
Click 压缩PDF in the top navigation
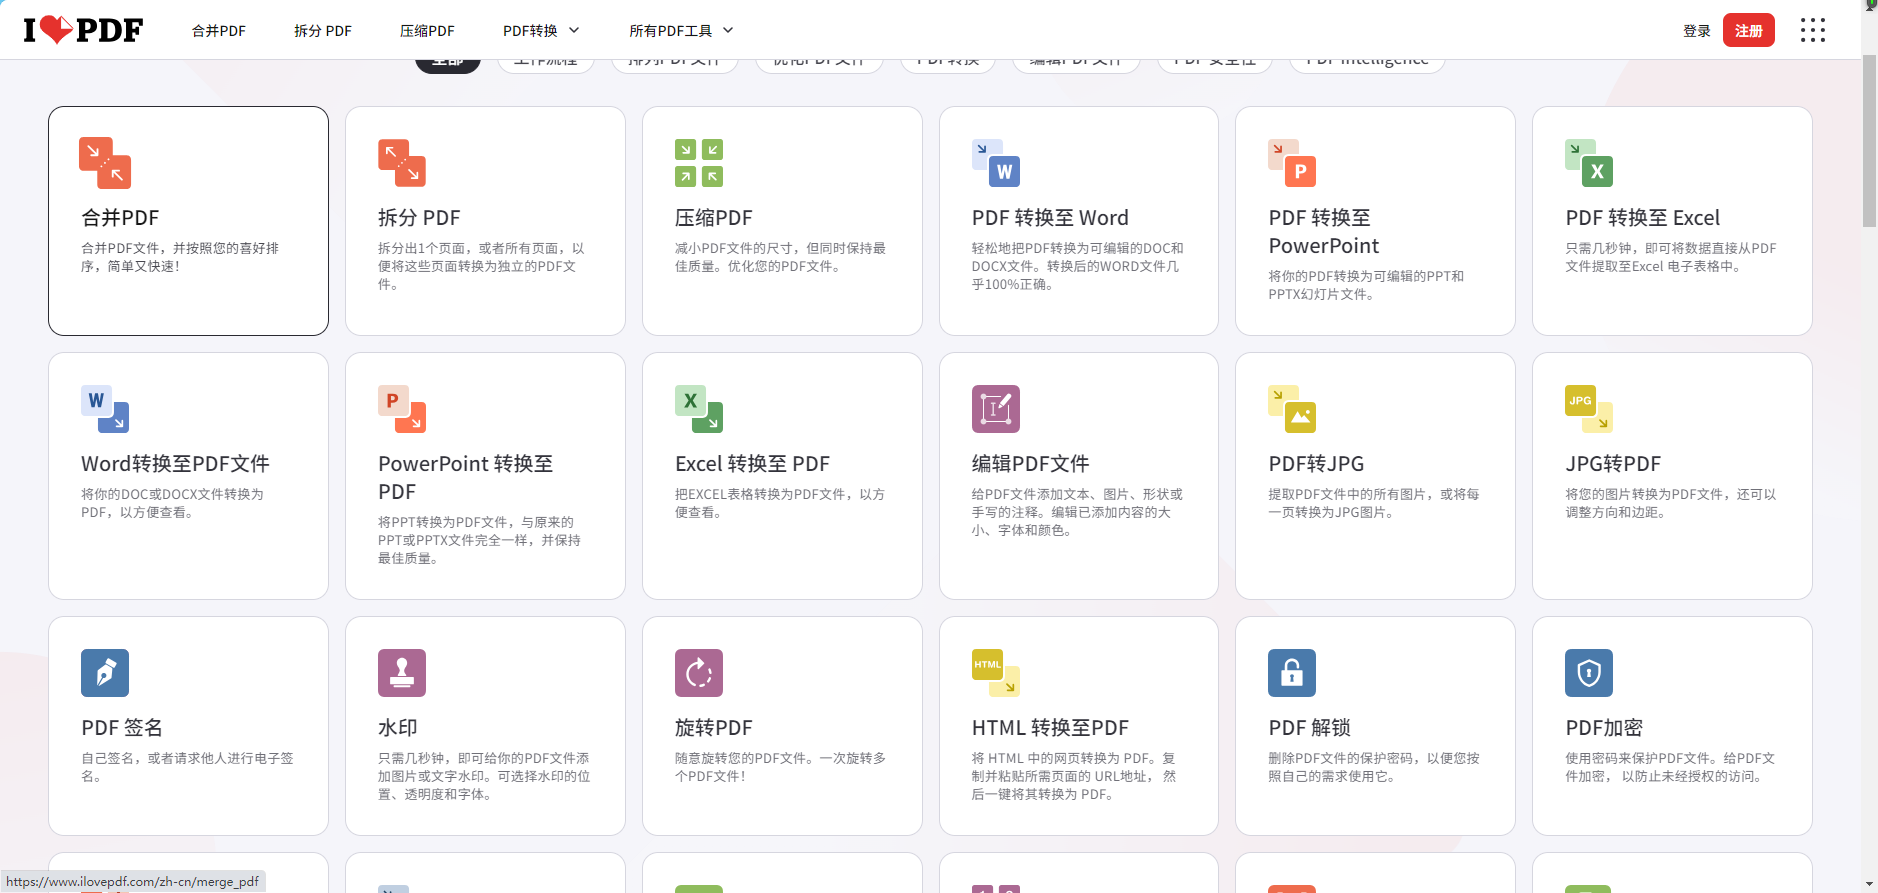click(427, 31)
